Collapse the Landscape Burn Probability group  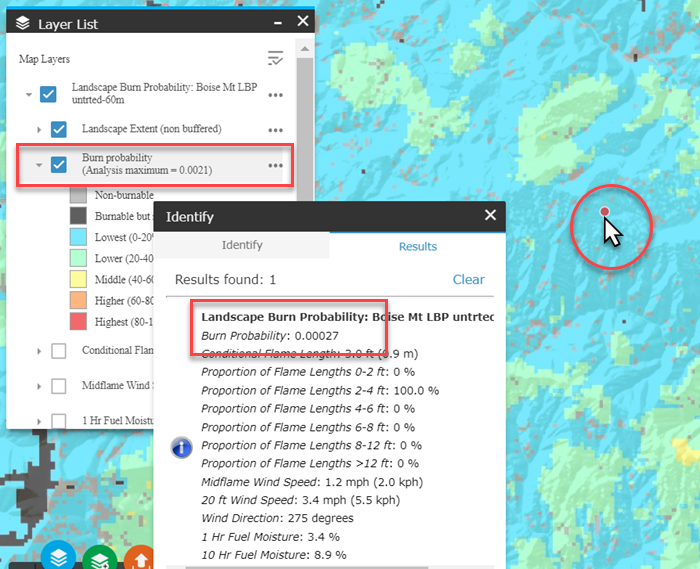click(x=29, y=95)
